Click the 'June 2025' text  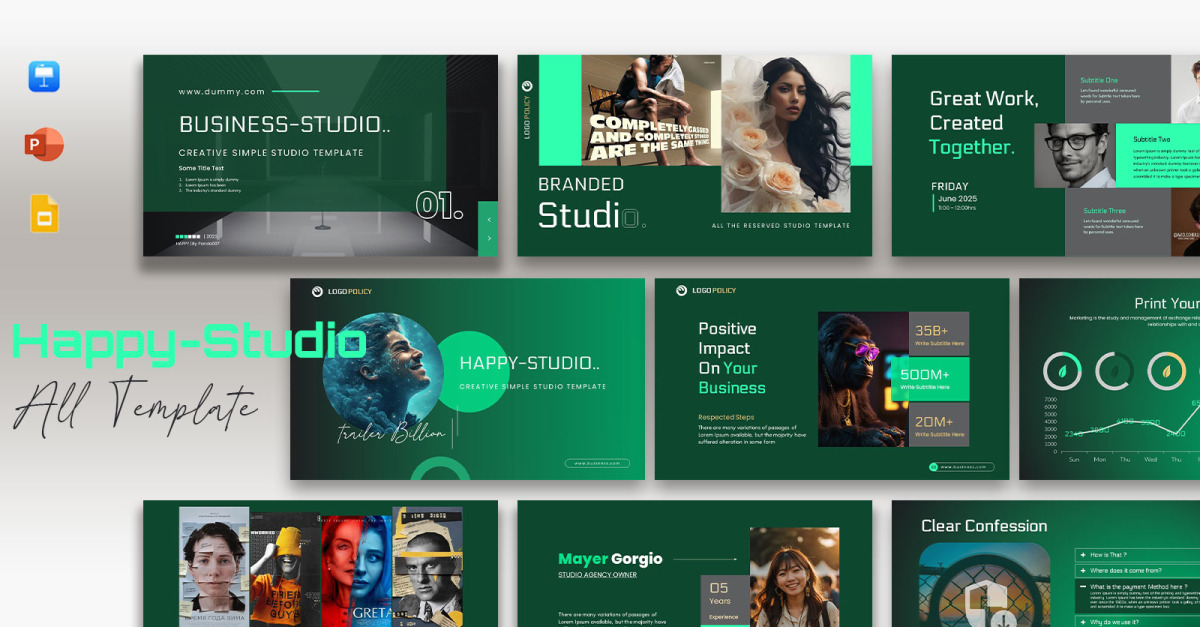[957, 199]
